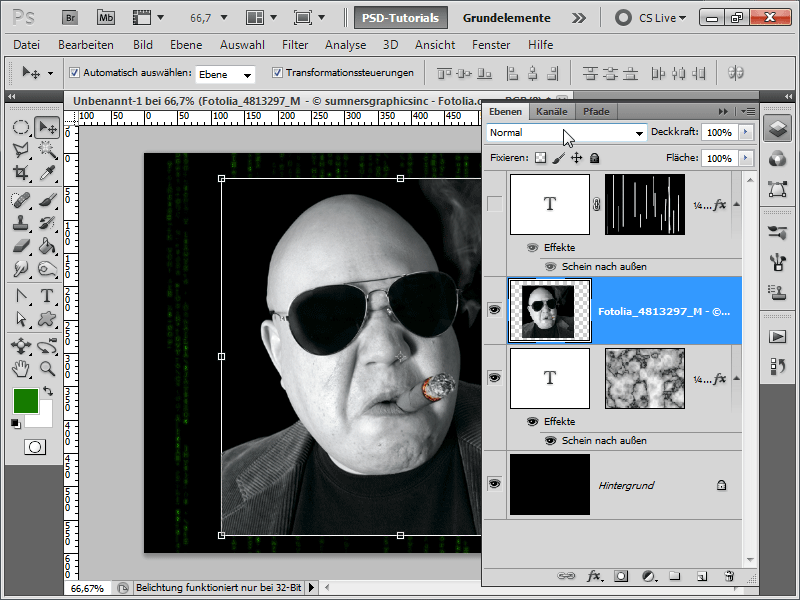Hide Schein nach außen on marble layer

tap(551, 440)
